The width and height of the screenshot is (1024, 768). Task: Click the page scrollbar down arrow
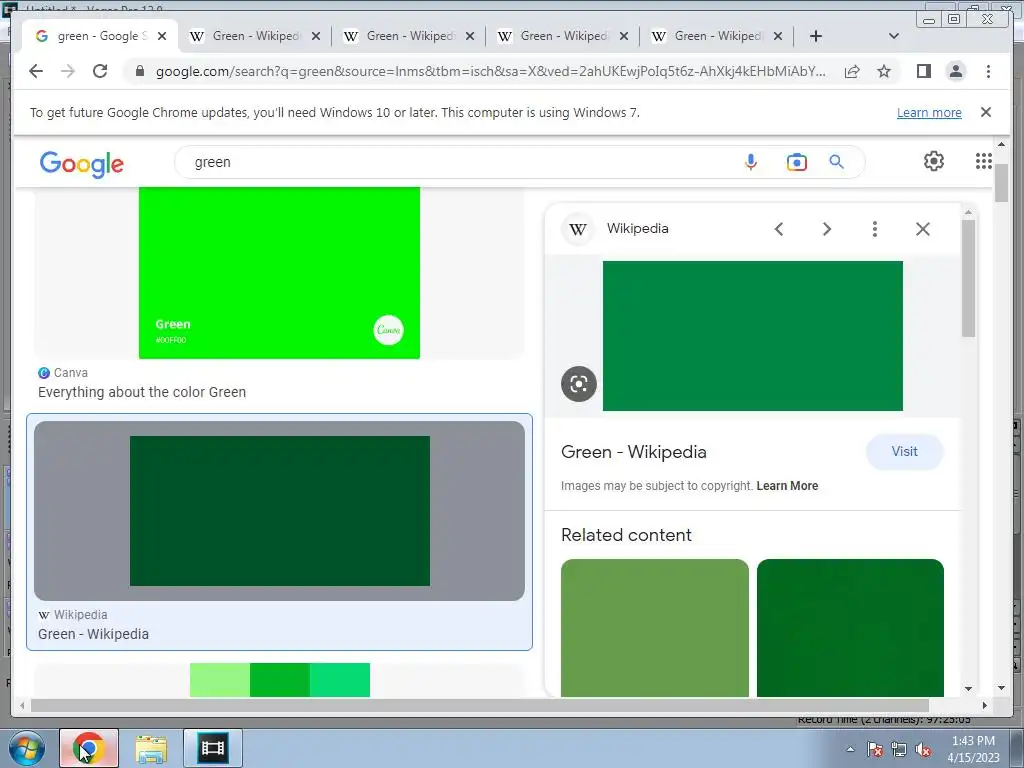(1002, 688)
